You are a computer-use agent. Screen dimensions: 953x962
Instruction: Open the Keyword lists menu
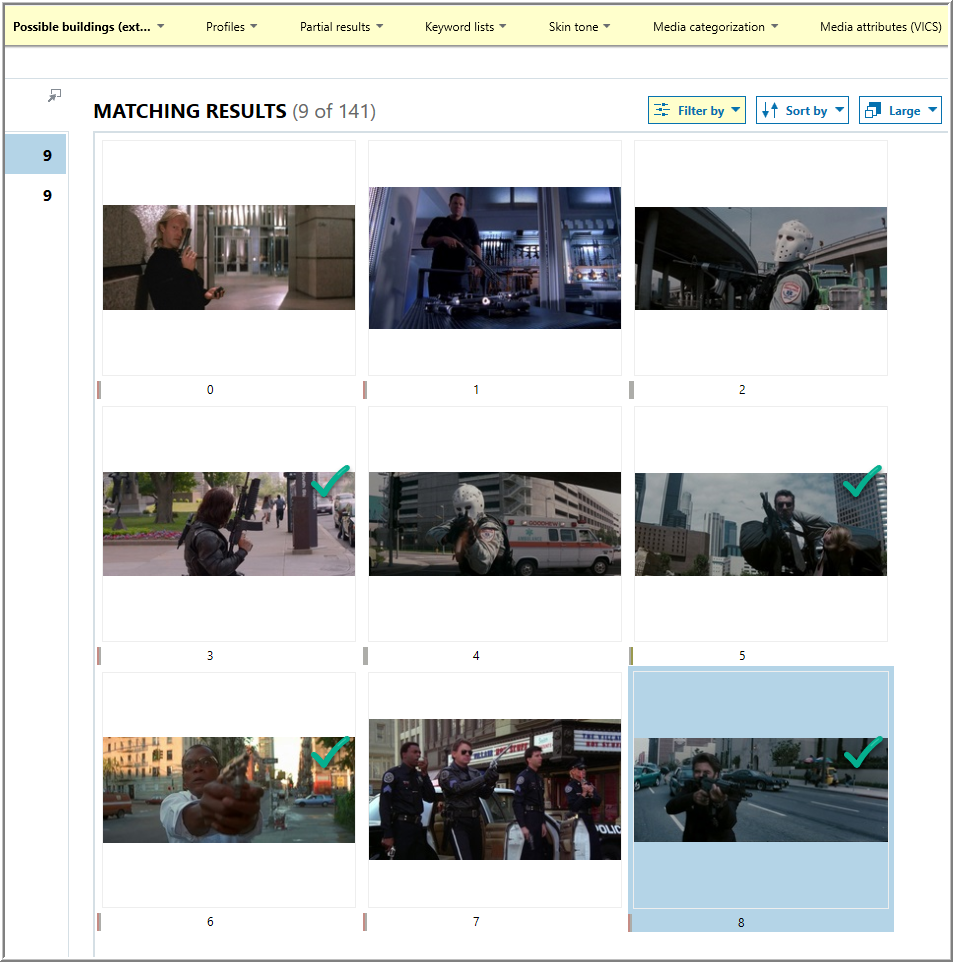point(465,27)
